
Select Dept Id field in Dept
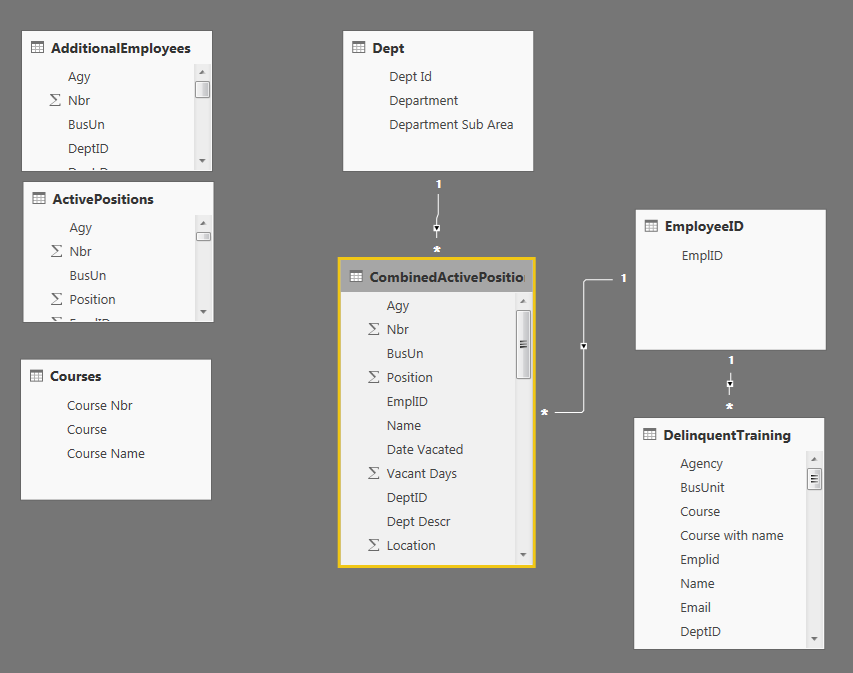(410, 77)
